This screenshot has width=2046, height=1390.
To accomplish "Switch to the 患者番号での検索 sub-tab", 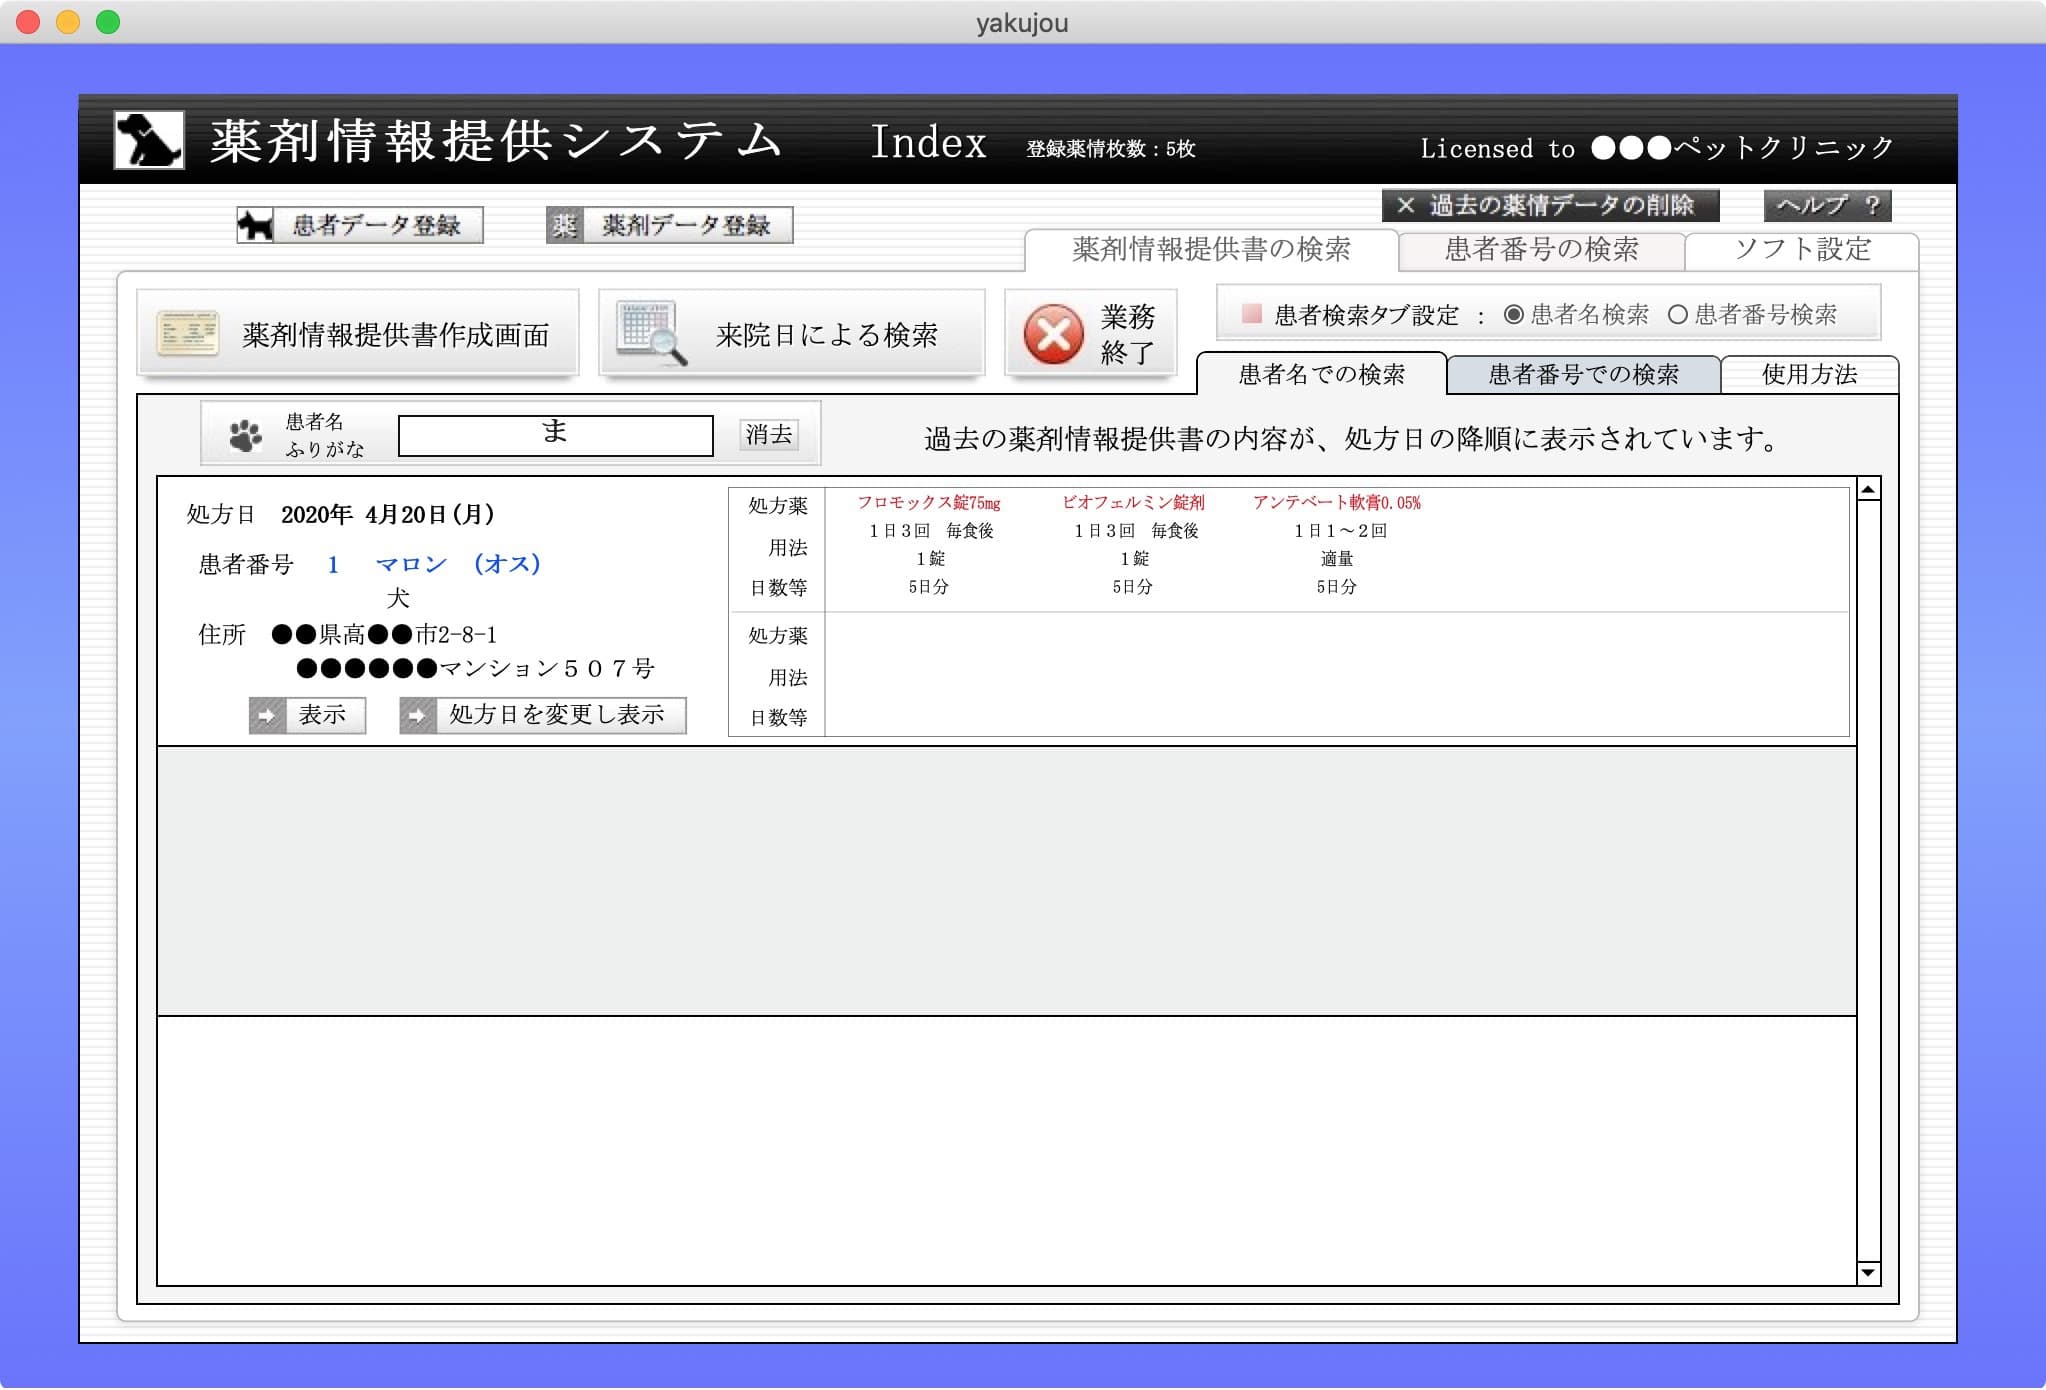I will (1583, 375).
